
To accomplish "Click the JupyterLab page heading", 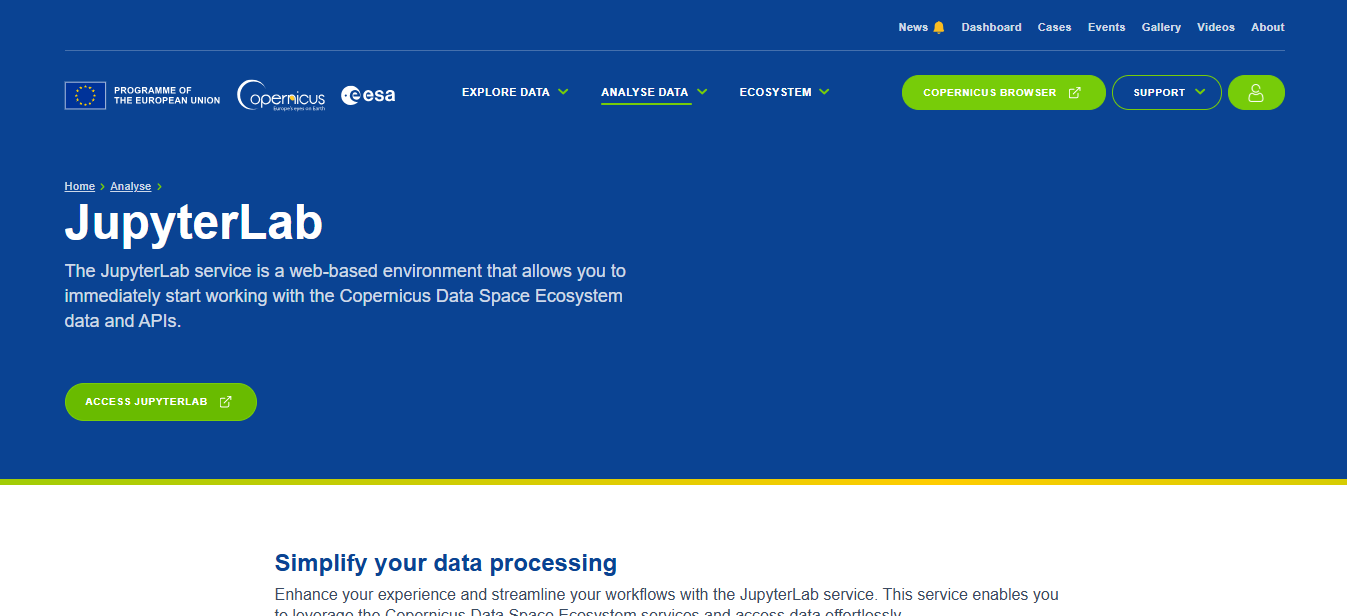I will [194, 223].
